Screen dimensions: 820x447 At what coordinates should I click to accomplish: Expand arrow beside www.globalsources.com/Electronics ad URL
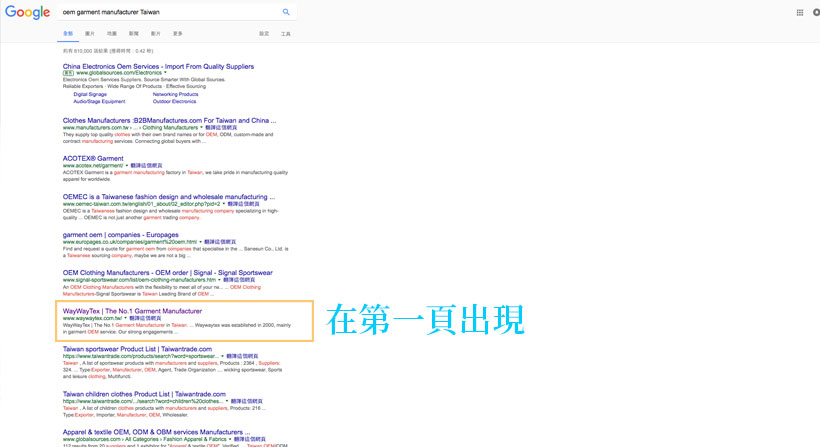(165, 73)
